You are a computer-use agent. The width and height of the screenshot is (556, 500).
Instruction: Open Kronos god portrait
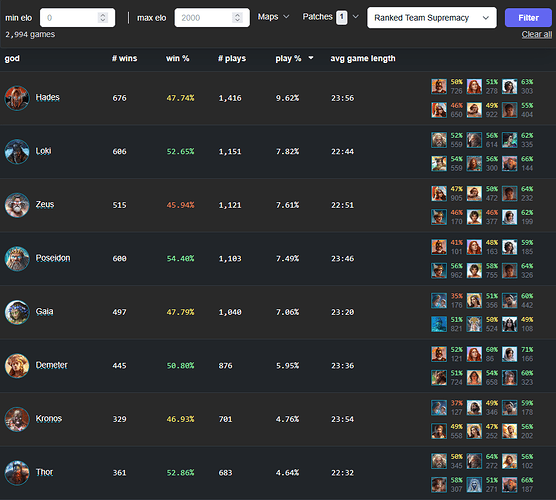pos(17,420)
